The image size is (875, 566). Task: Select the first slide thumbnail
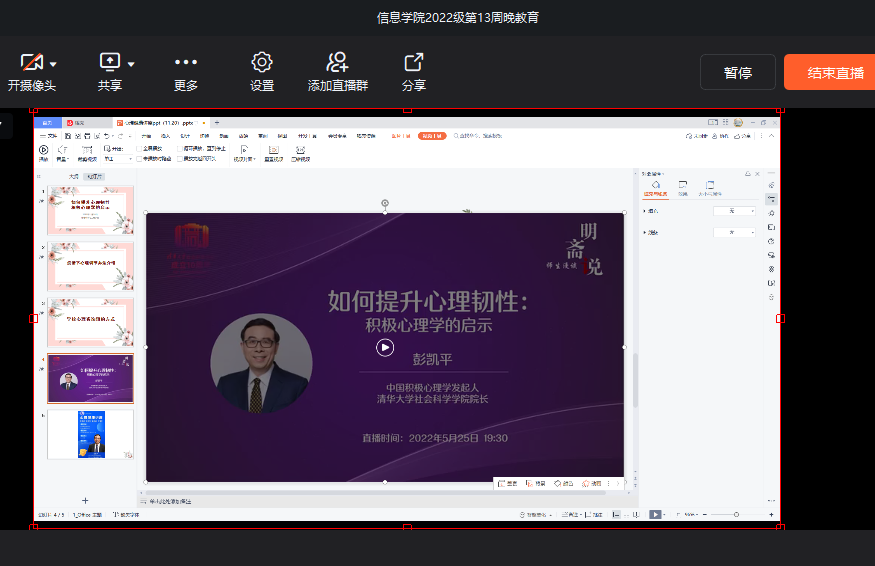pyautogui.click(x=91, y=210)
